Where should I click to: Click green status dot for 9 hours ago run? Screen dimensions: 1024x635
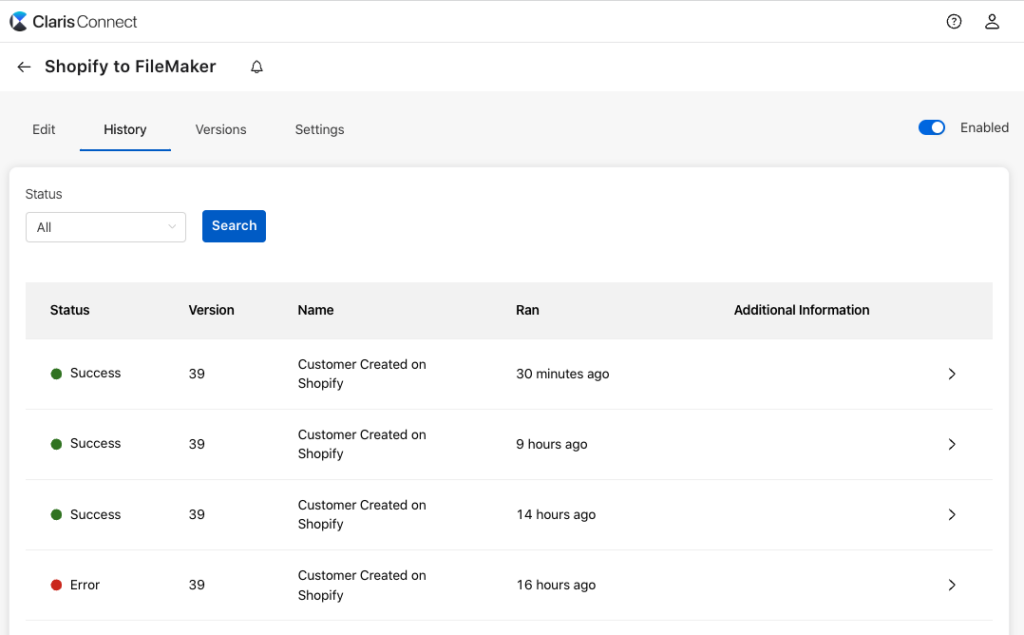(56, 444)
